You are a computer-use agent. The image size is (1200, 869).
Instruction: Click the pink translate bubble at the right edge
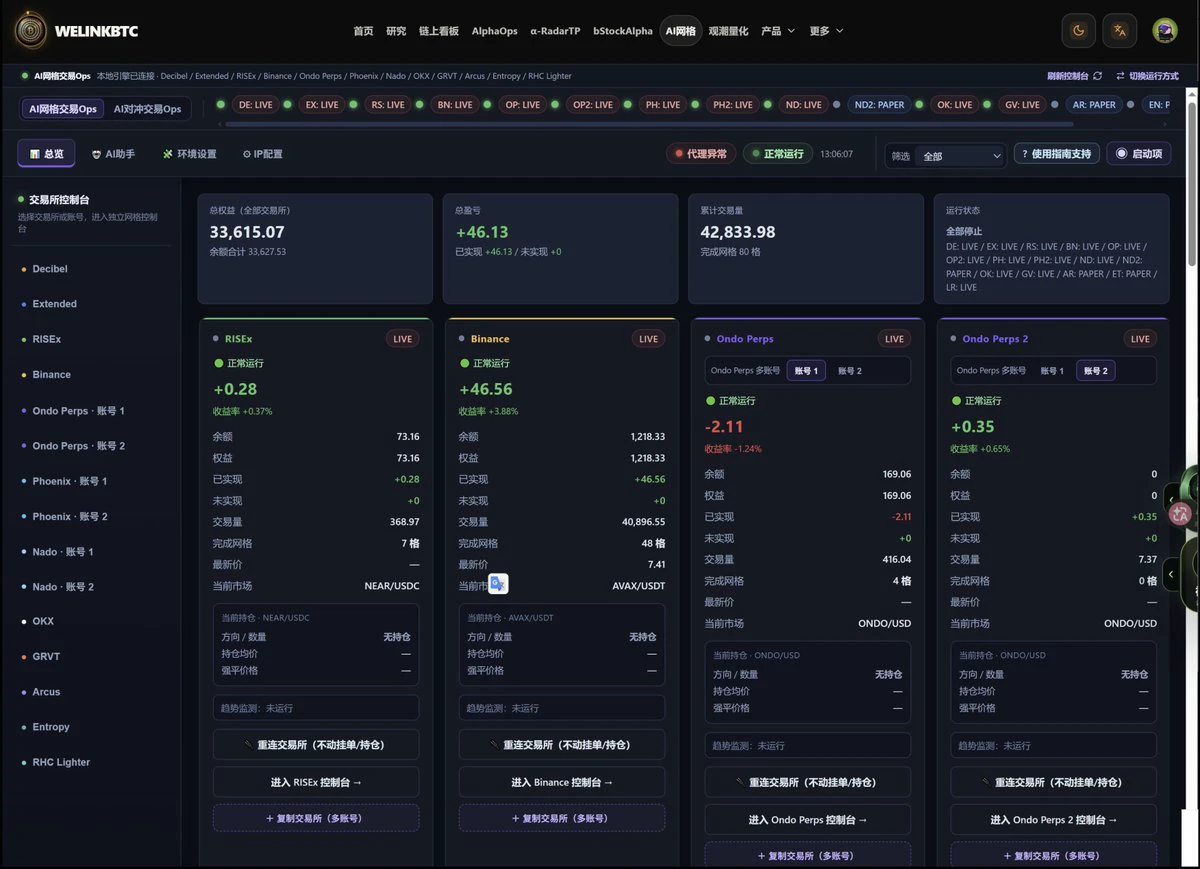pyautogui.click(x=1181, y=515)
